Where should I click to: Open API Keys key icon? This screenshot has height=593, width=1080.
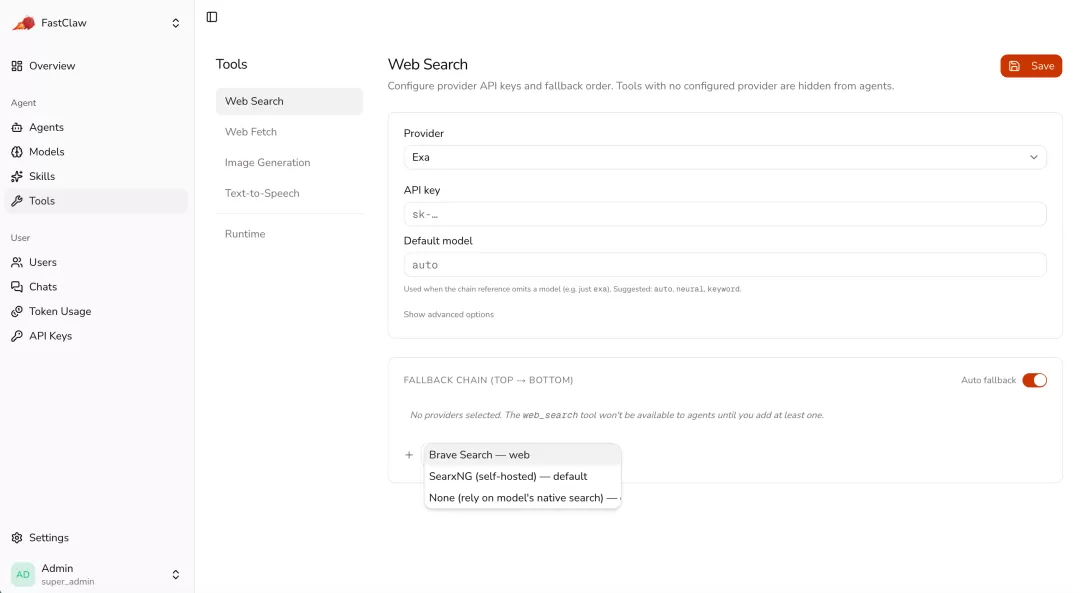[x=17, y=336]
